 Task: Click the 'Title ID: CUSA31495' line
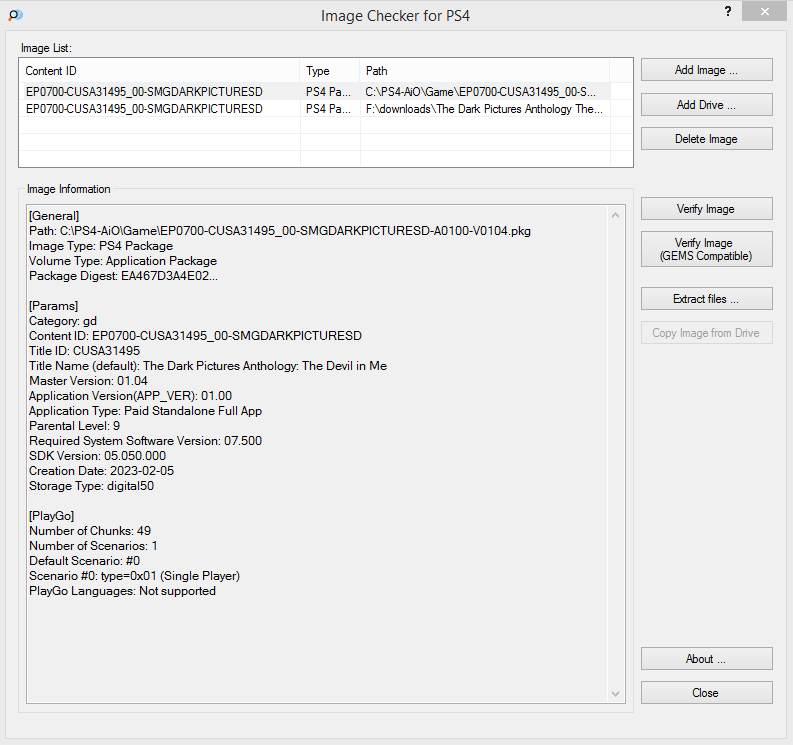(84, 351)
